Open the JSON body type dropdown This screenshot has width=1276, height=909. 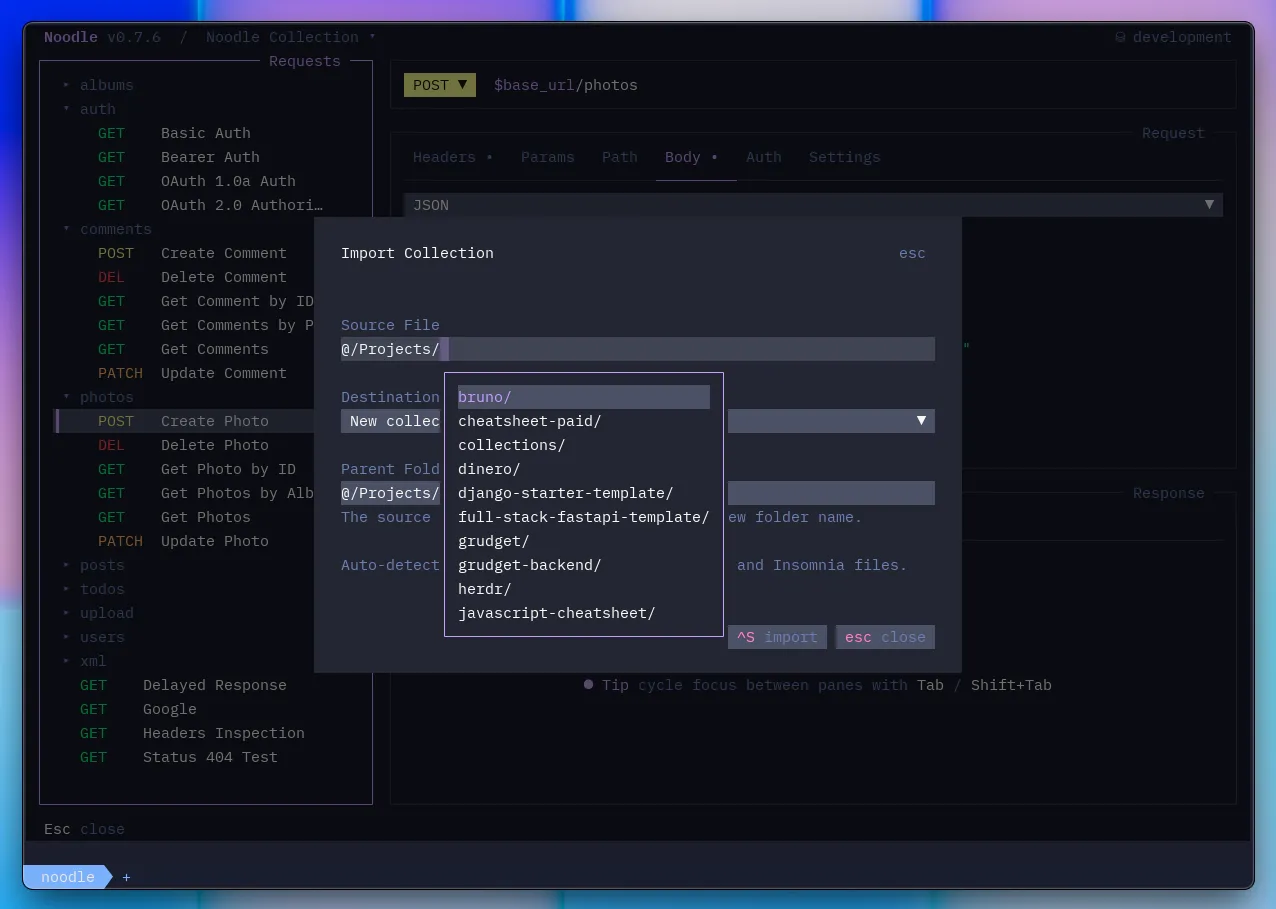[813, 205]
